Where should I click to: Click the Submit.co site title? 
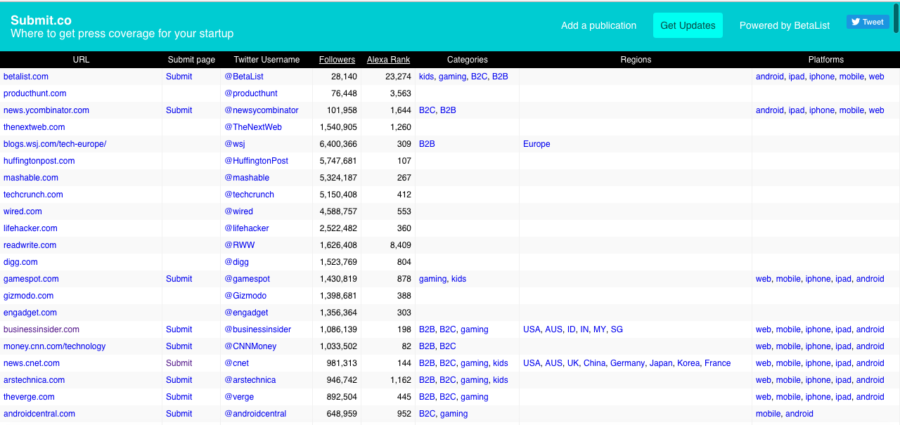tap(41, 21)
